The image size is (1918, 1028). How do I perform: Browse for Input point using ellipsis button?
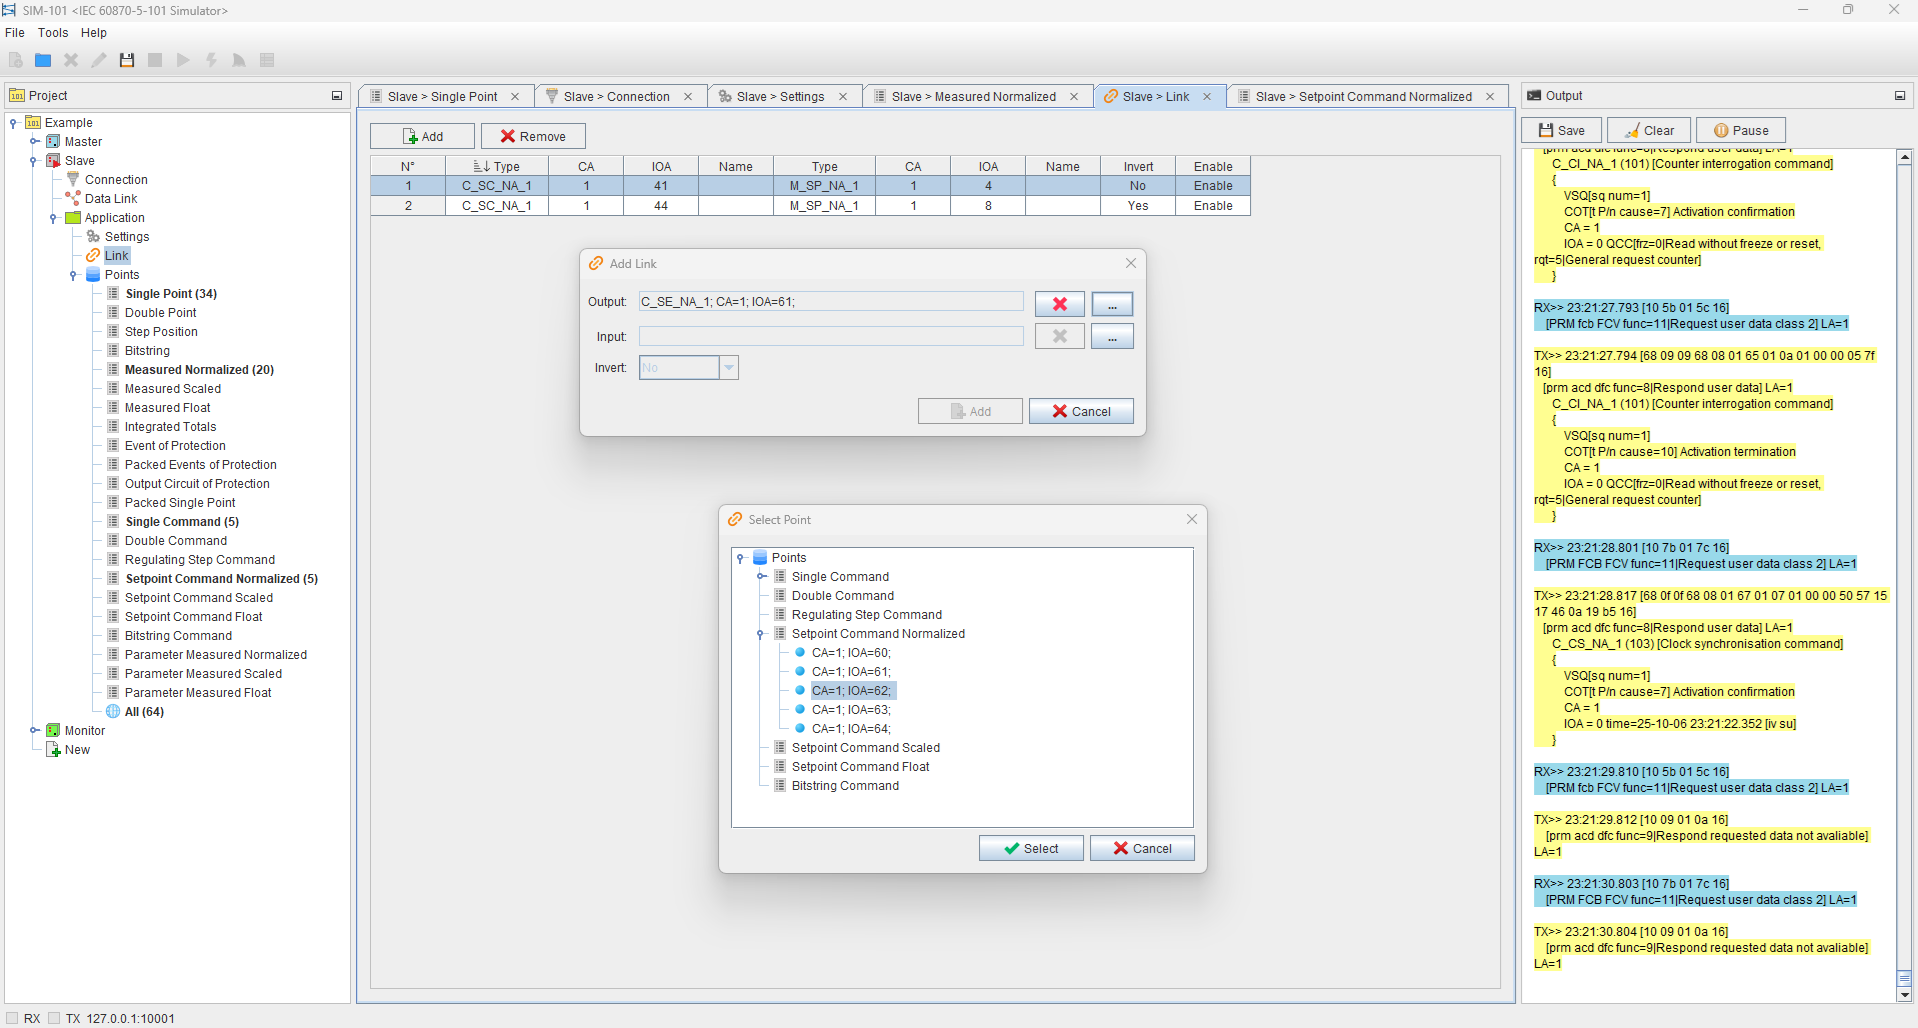[x=1112, y=337]
